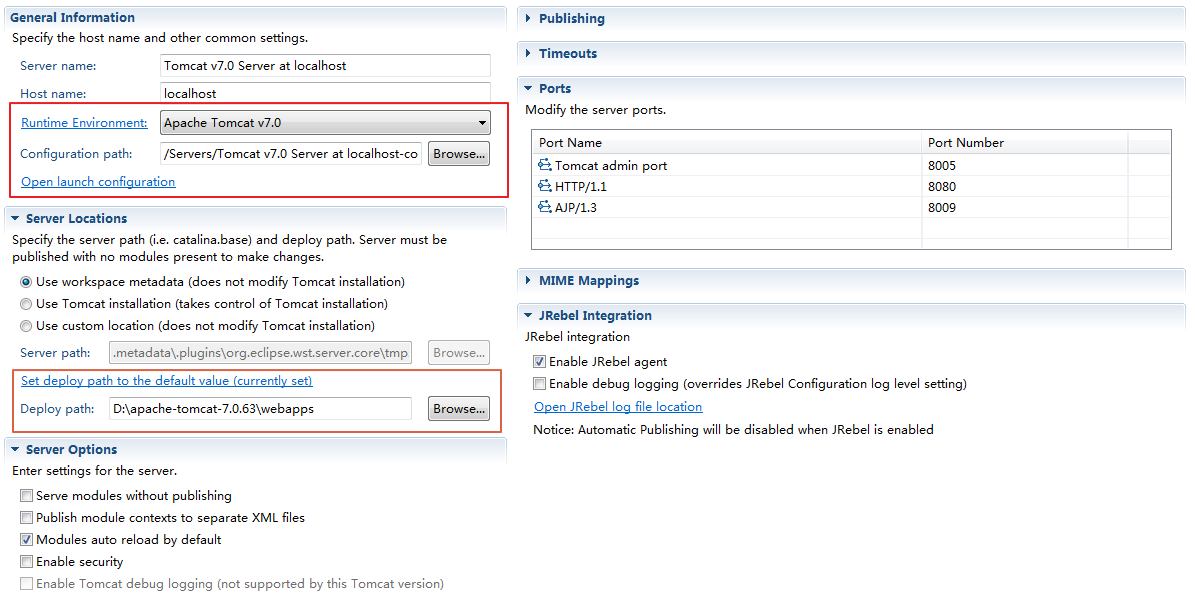Click the General Information section title
Image resolution: width=1195 pixels, height=610 pixels.
[72, 18]
